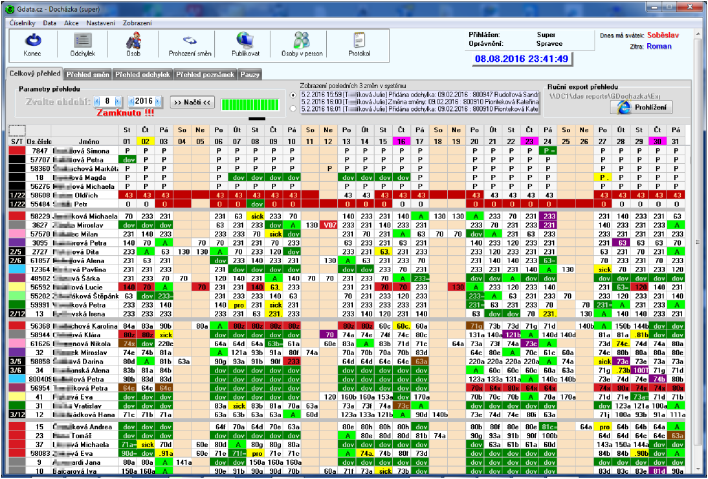Click the Publikovat globe icon

[x=245, y=40]
